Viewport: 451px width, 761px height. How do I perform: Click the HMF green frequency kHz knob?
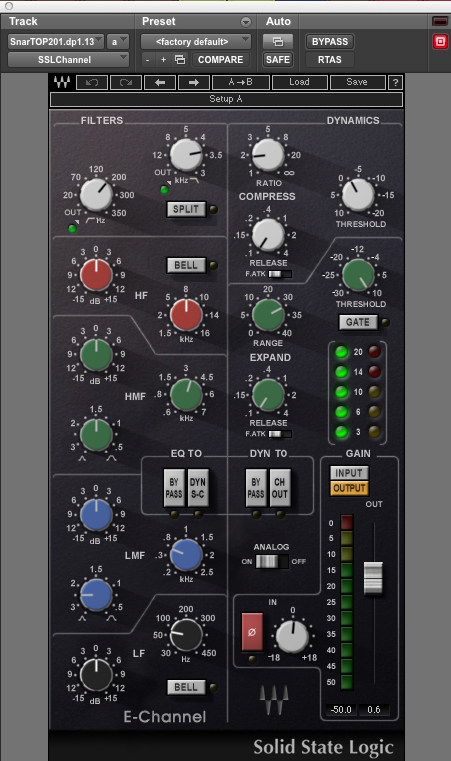[x=186, y=395]
